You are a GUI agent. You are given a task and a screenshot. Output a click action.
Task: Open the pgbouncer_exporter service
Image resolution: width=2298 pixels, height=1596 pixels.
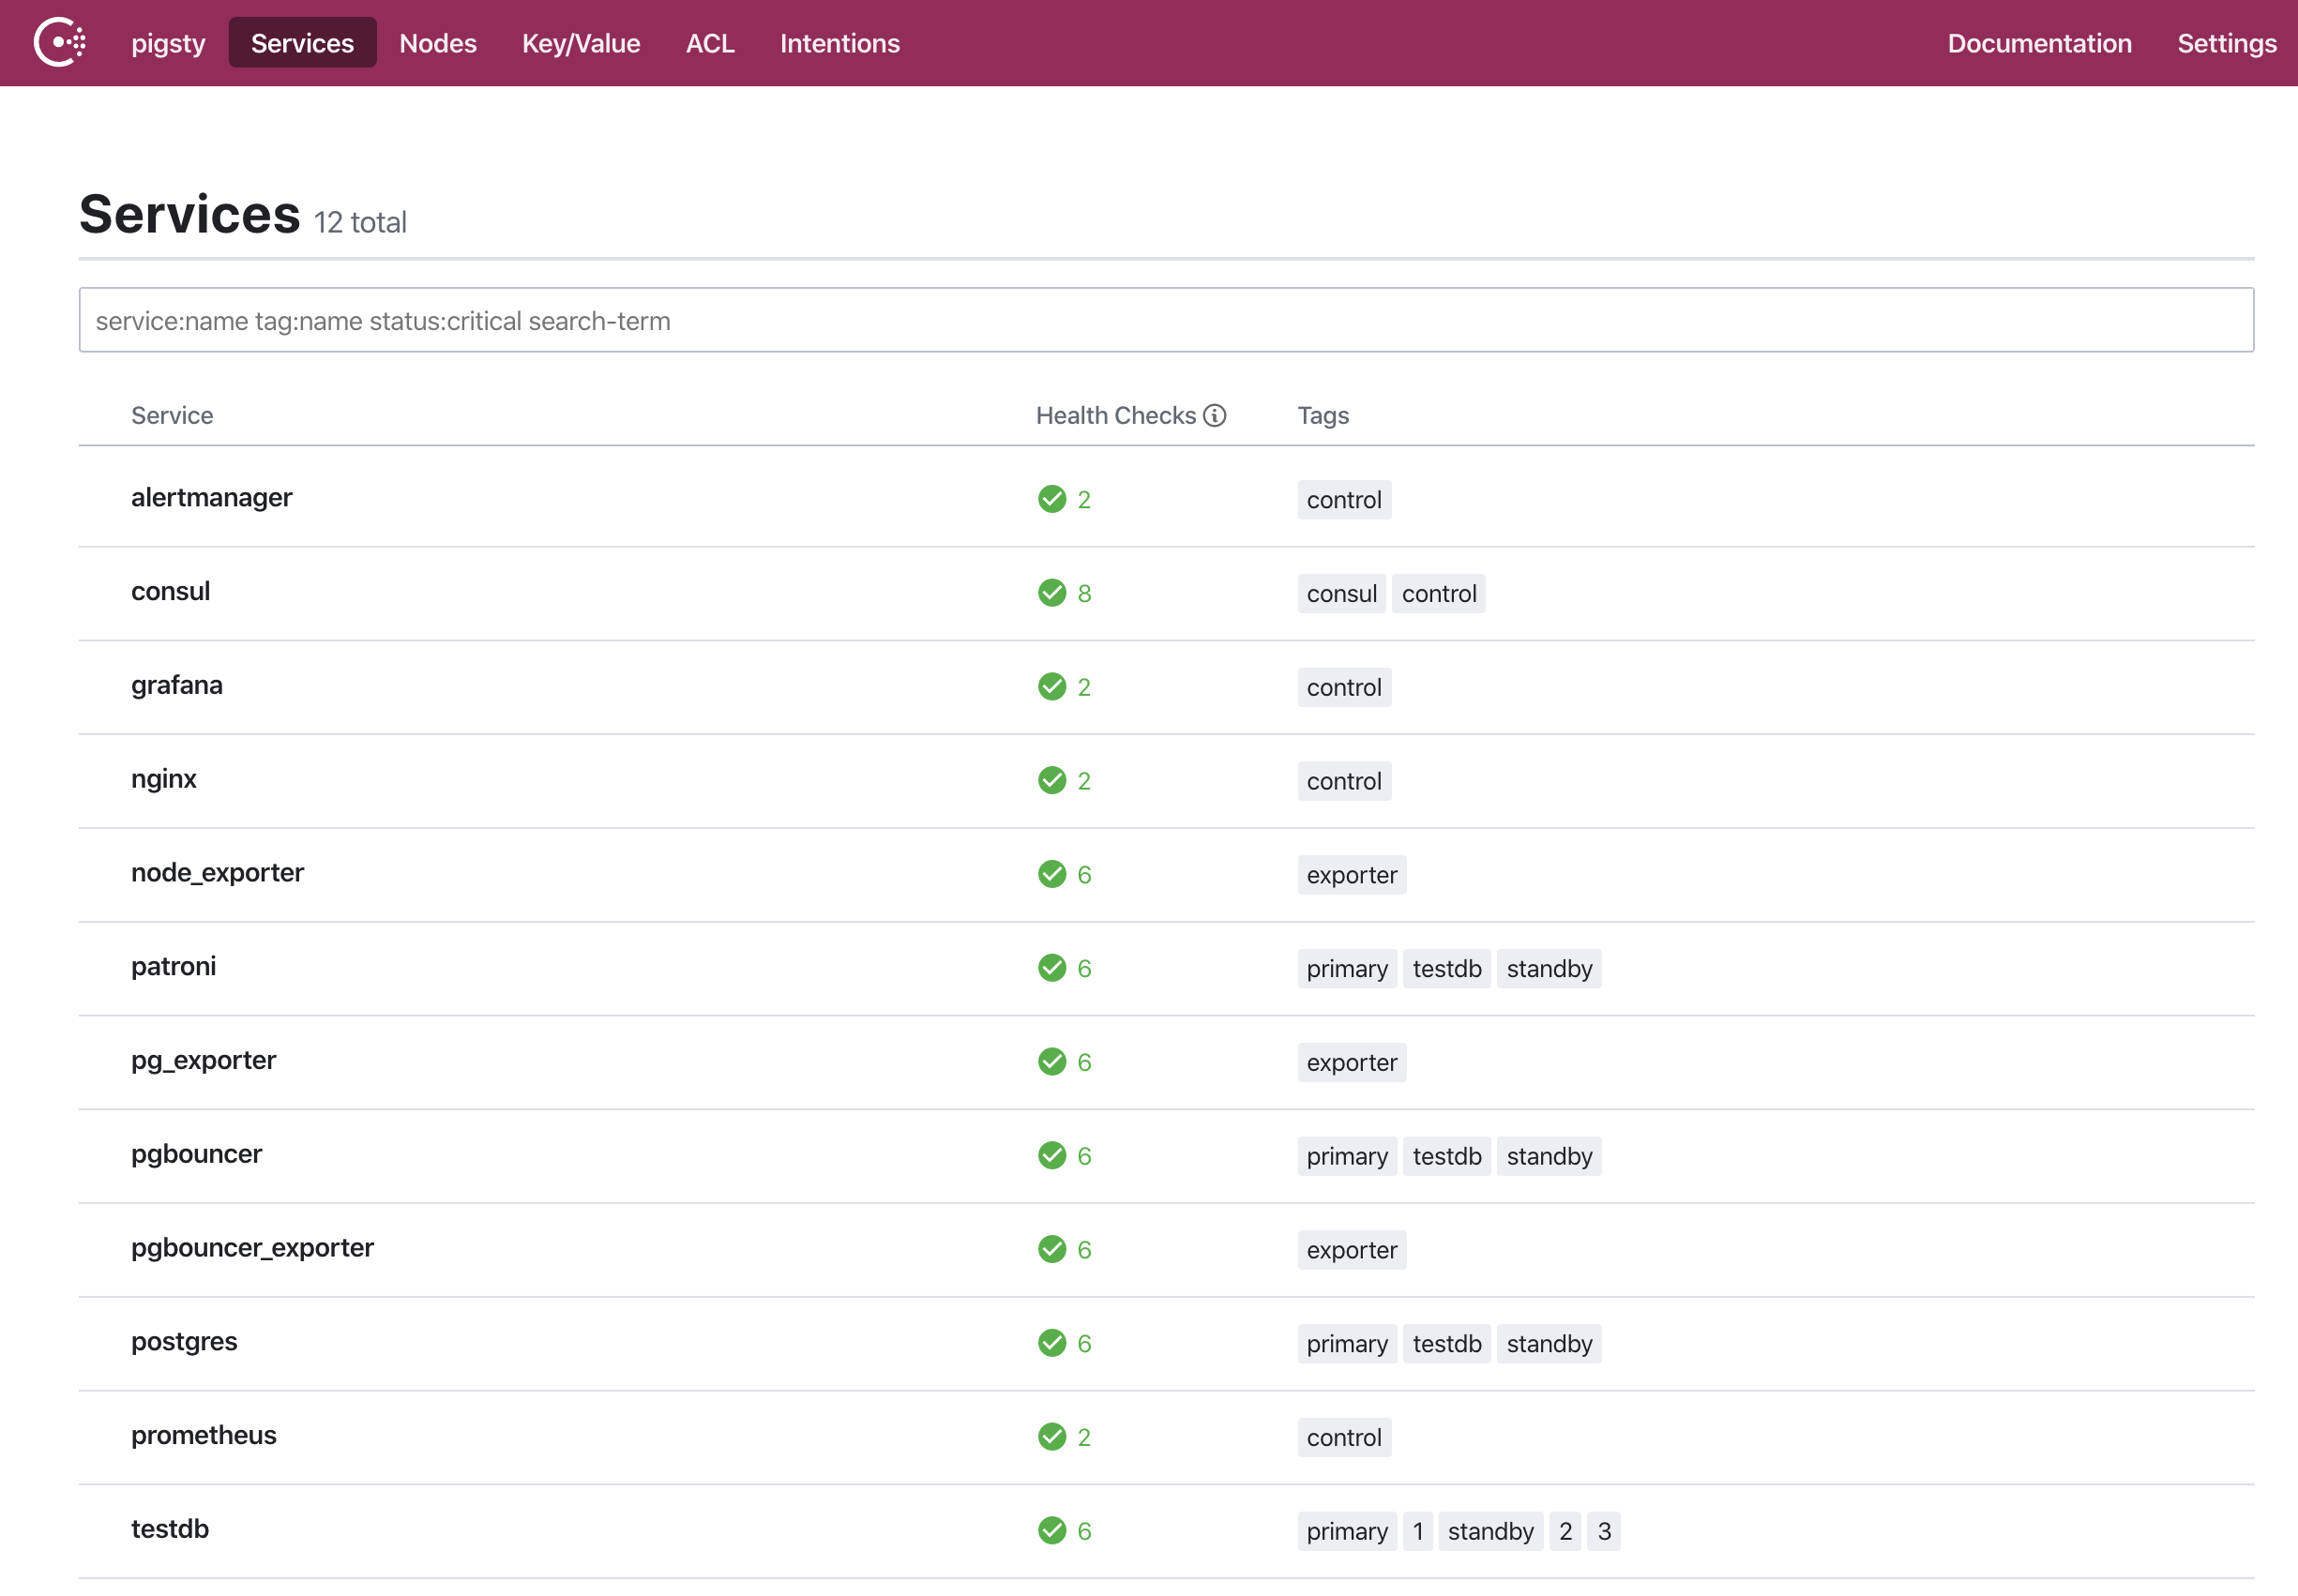coord(252,1248)
